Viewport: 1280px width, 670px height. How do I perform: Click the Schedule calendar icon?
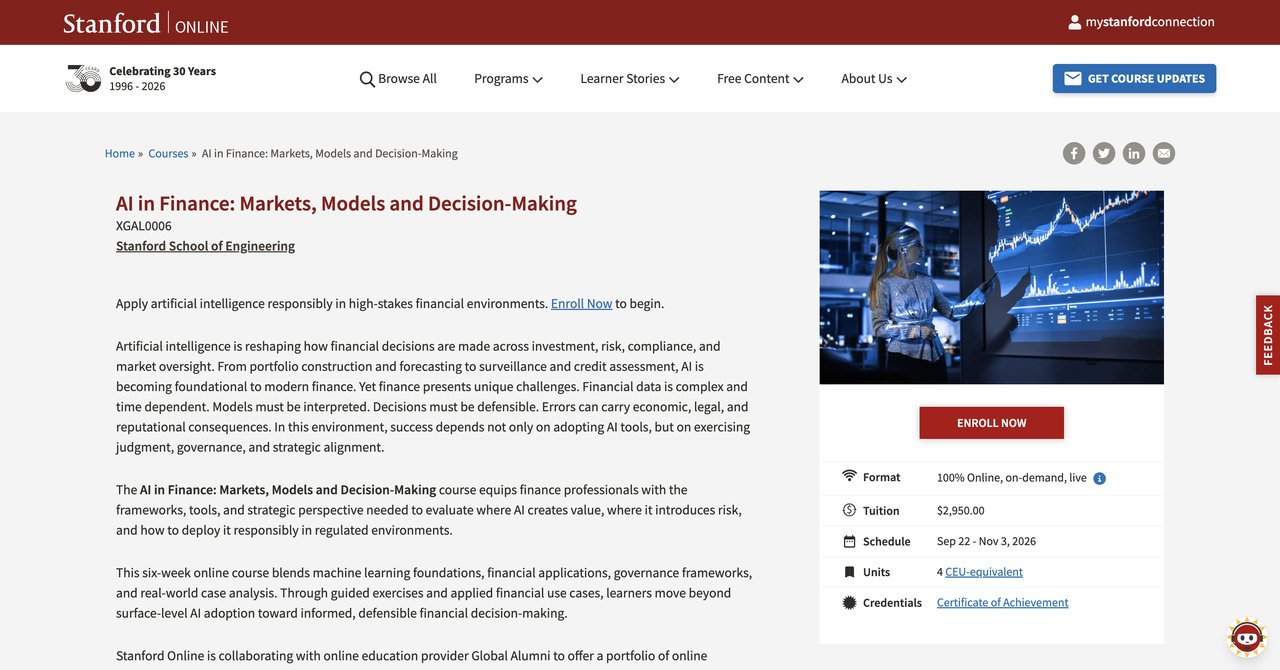(x=850, y=542)
